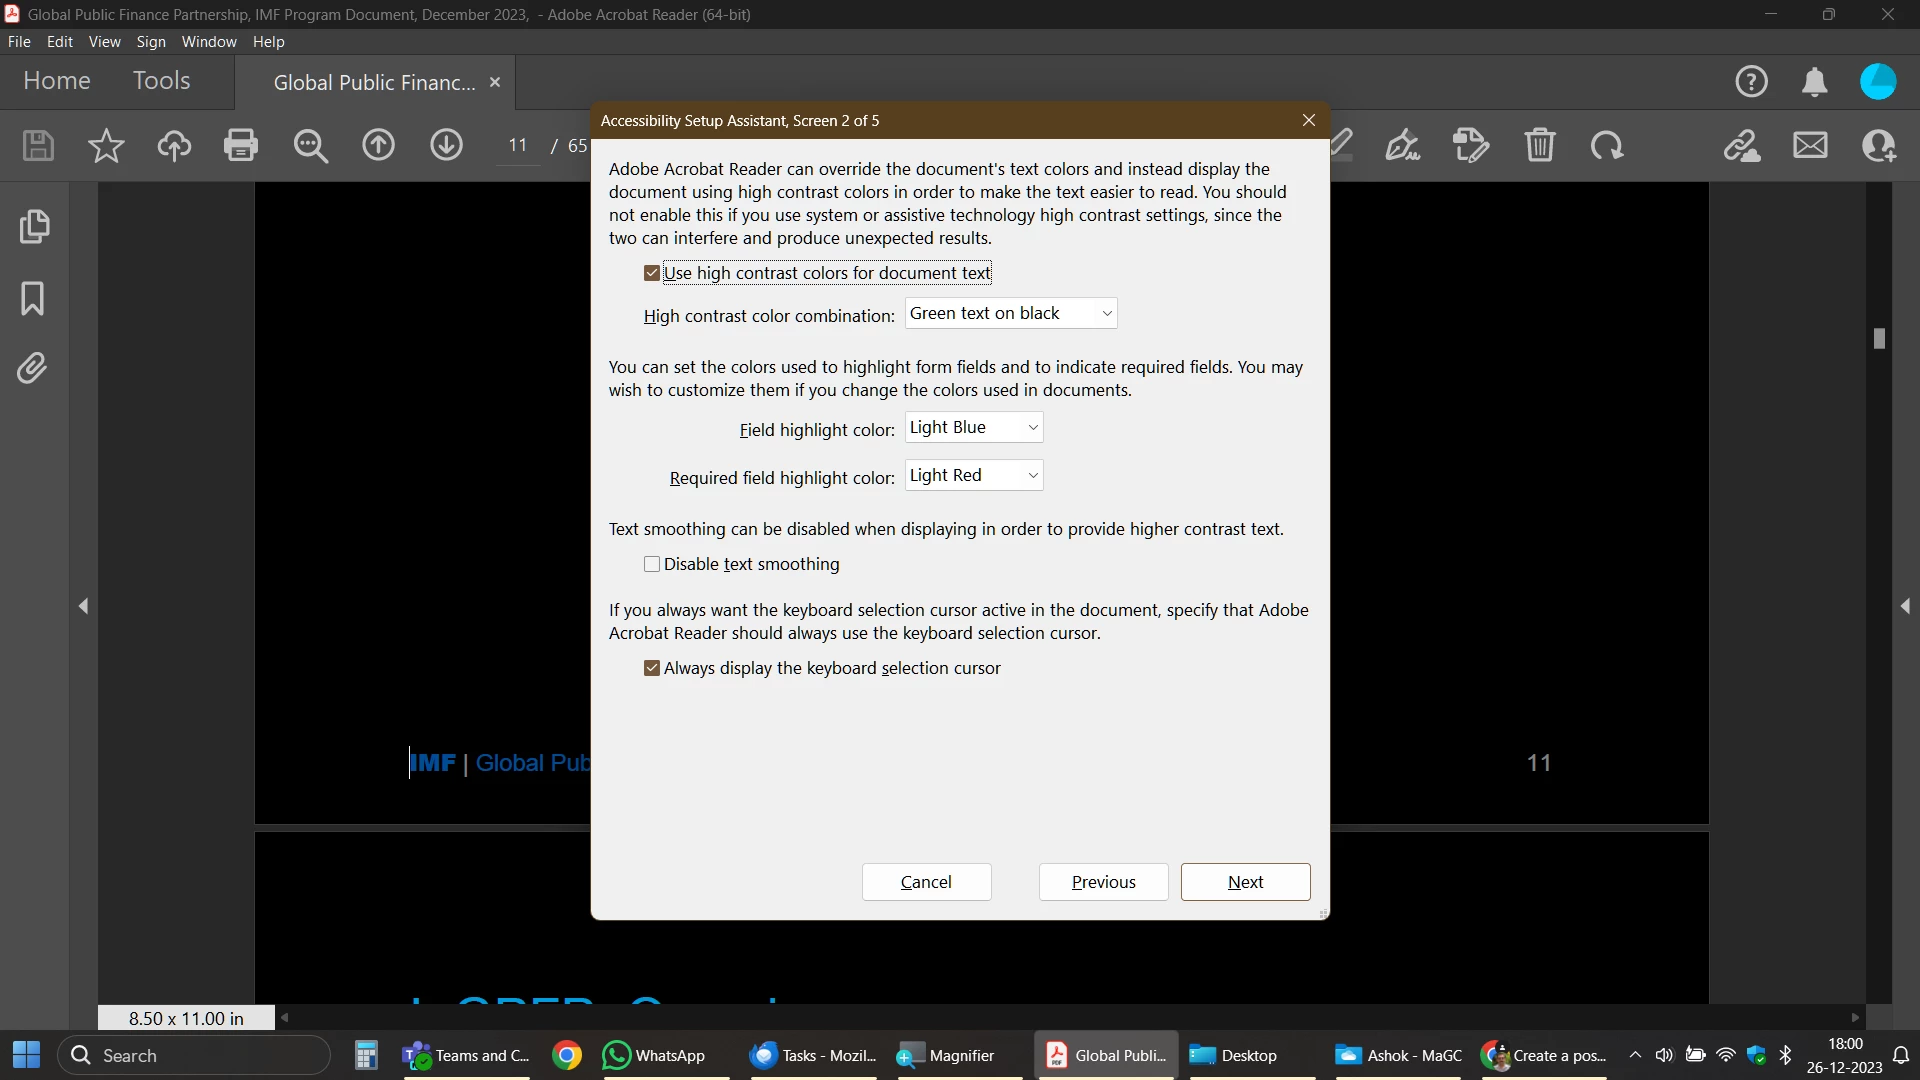Image resolution: width=1920 pixels, height=1080 pixels.
Task: Add document to starred with star icon
Action: (106, 146)
